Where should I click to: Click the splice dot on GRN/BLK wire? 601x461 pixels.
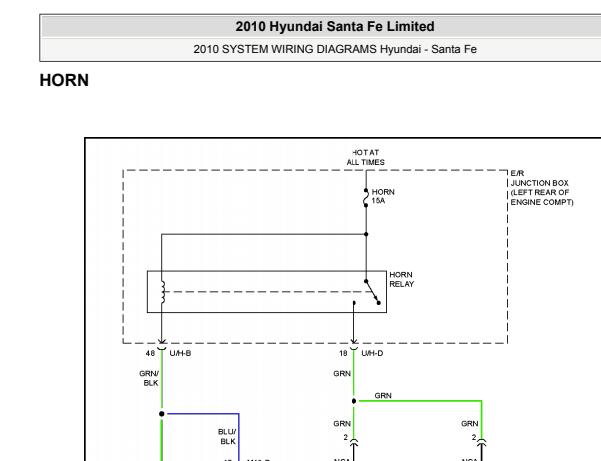point(162,414)
